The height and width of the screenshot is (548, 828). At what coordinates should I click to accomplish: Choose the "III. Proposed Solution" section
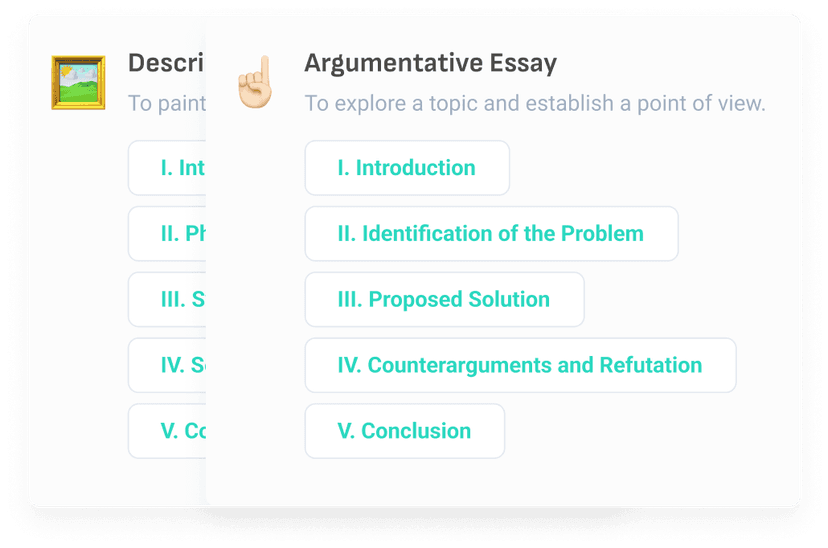click(444, 299)
